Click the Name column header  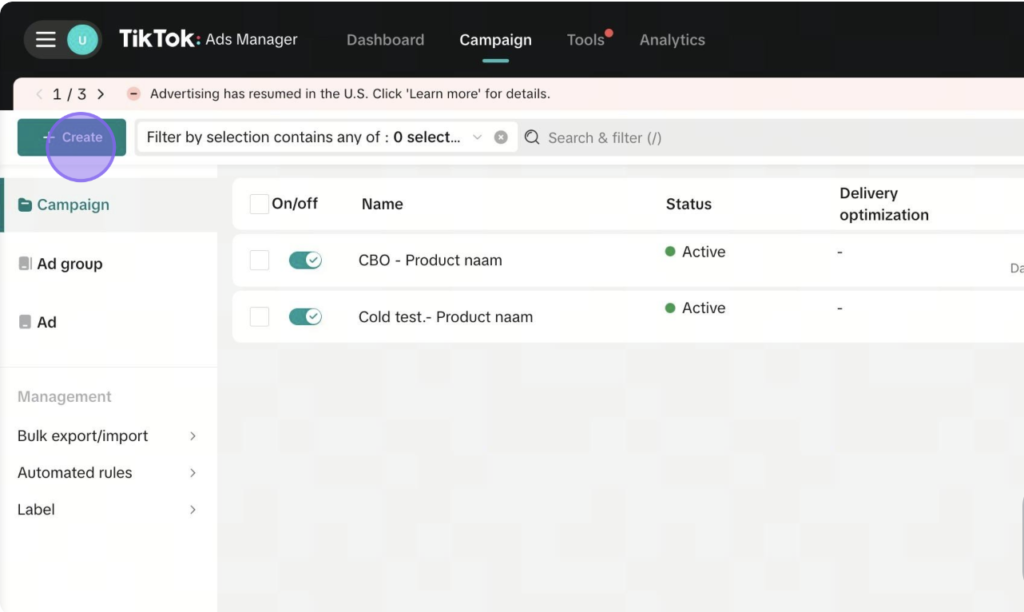pos(382,204)
